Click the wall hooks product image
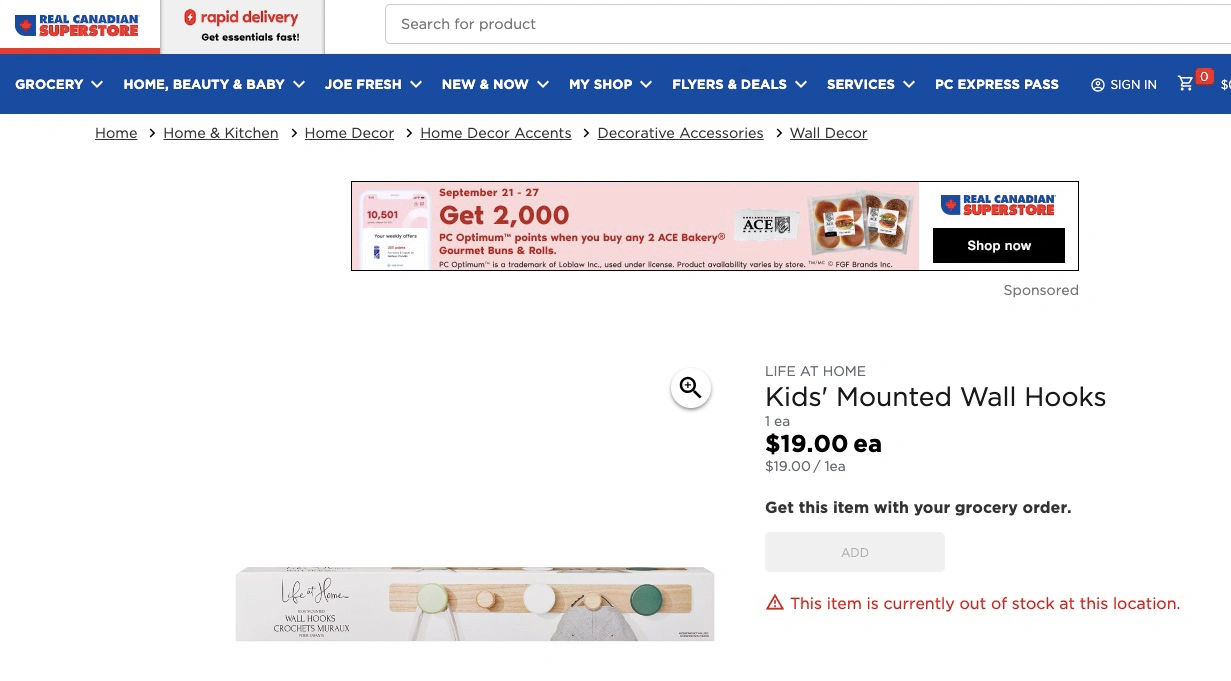Viewport: 1231px width, 681px height. pos(475,603)
